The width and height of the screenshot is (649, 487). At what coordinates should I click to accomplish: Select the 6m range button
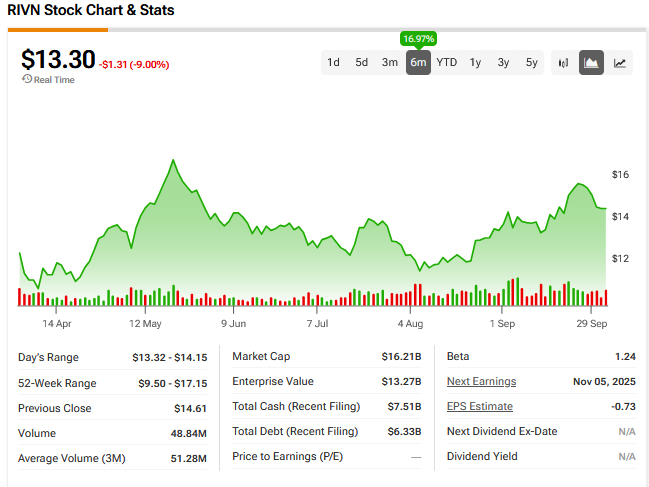[x=418, y=62]
